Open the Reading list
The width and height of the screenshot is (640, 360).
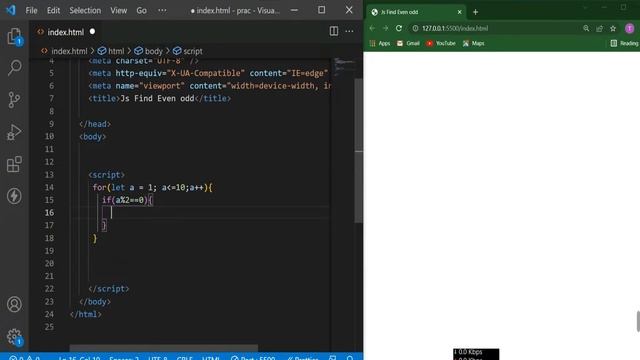624,43
